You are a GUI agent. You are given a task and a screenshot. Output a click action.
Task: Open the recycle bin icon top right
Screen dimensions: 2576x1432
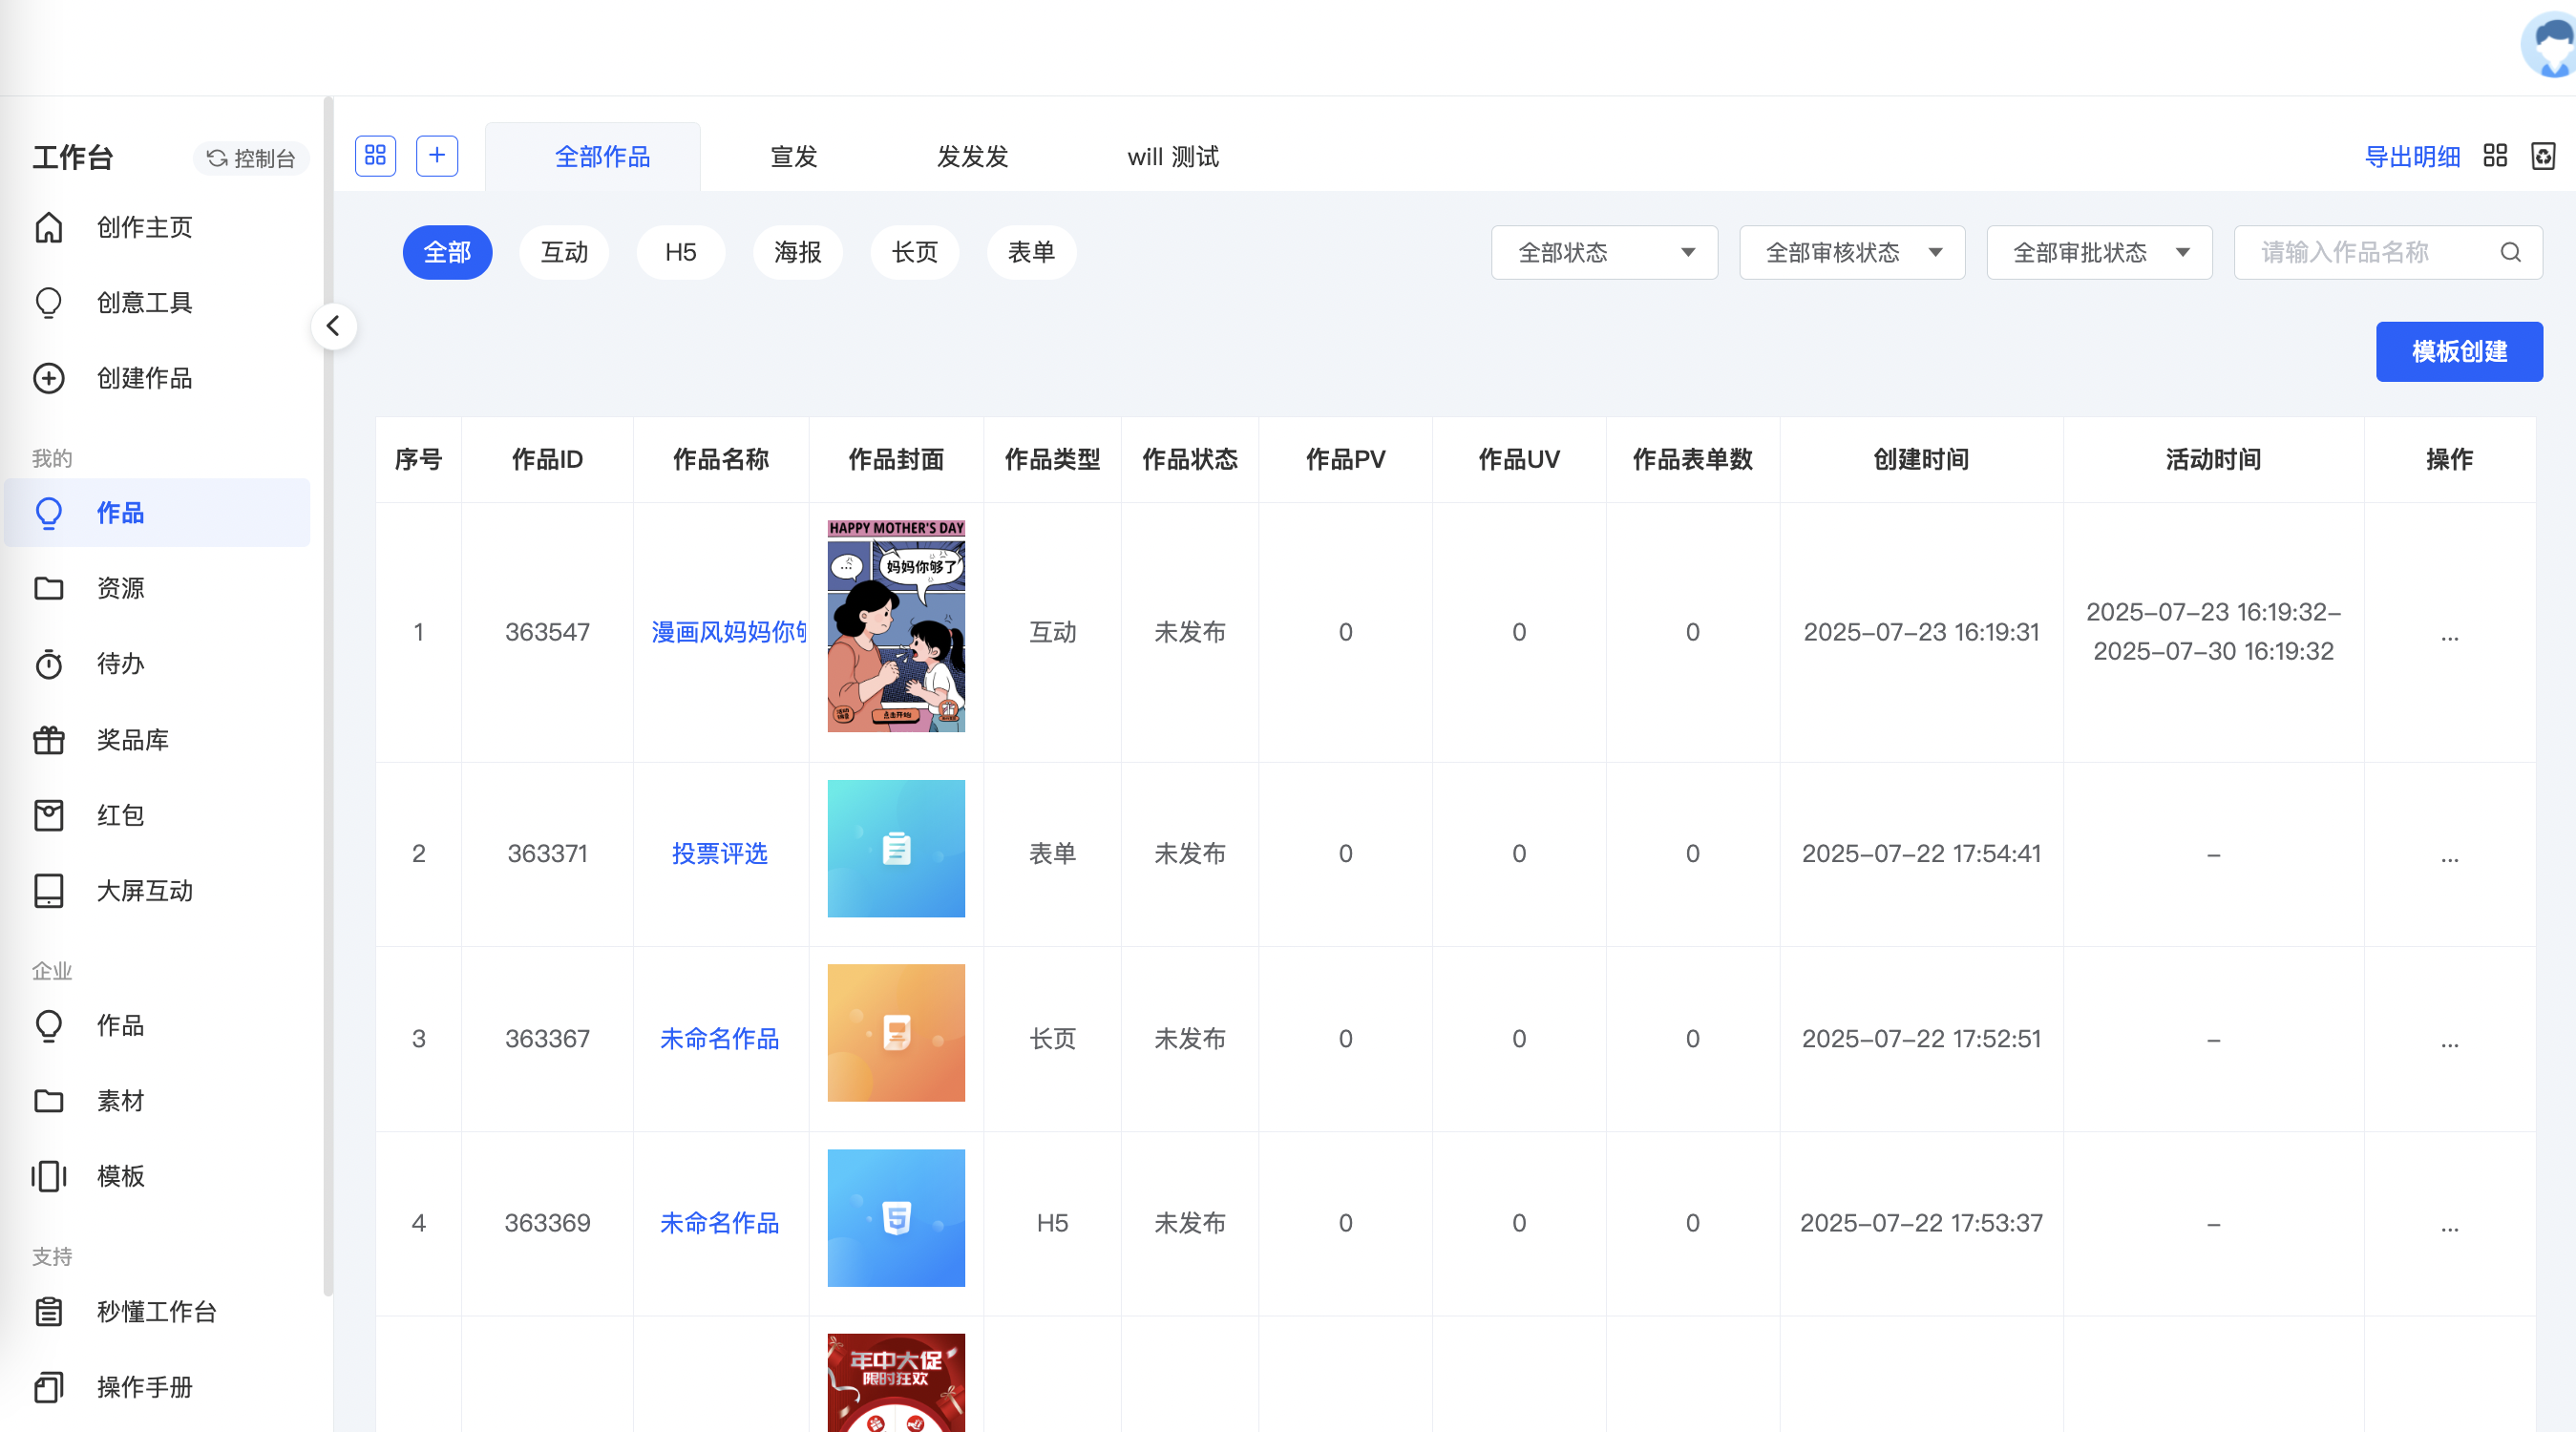[2543, 156]
